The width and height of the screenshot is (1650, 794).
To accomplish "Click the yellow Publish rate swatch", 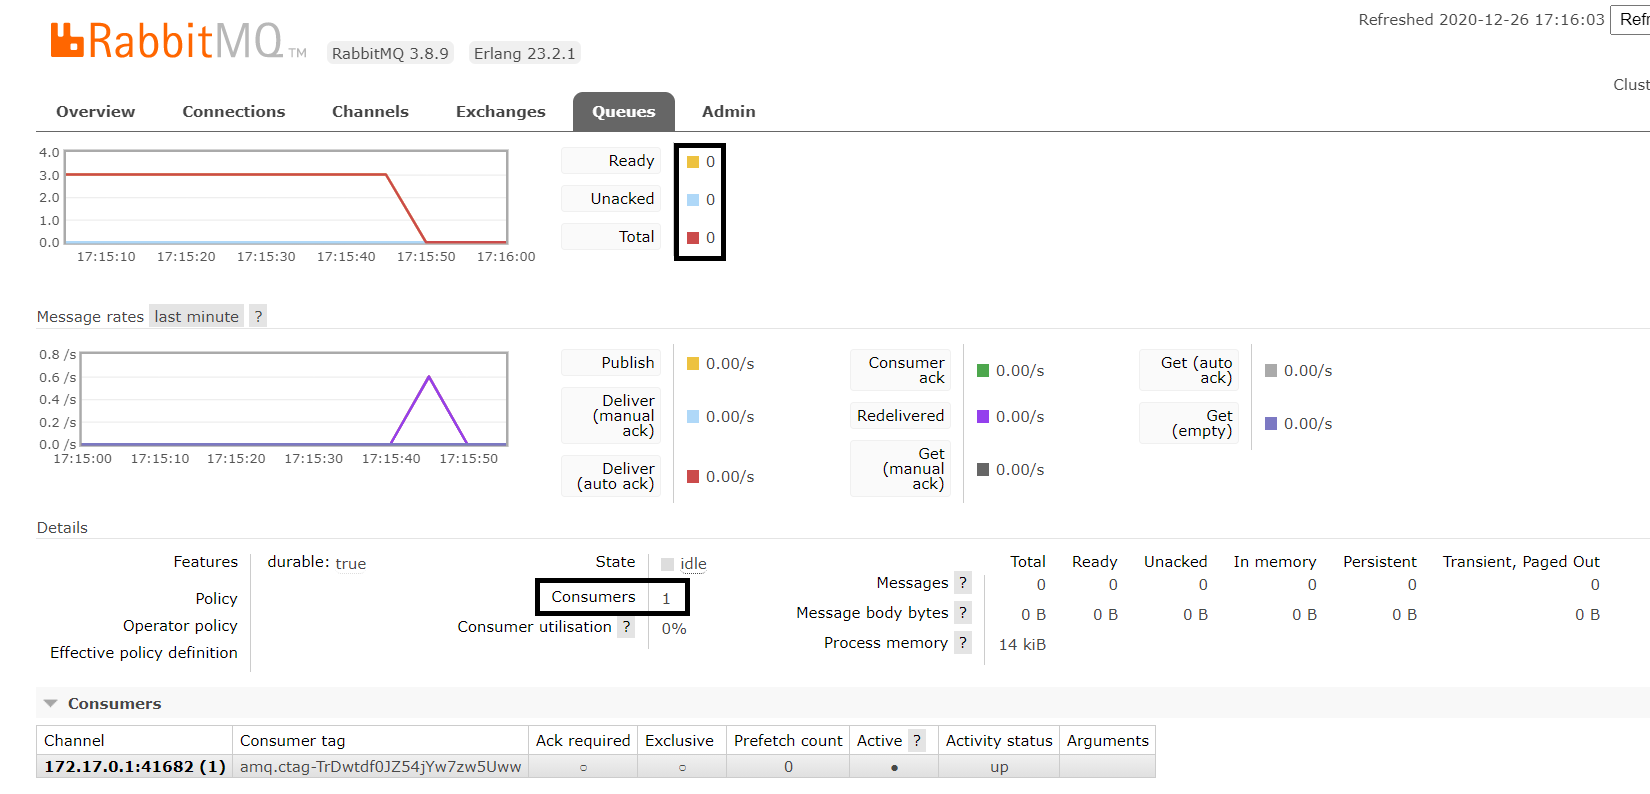I will (x=693, y=363).
